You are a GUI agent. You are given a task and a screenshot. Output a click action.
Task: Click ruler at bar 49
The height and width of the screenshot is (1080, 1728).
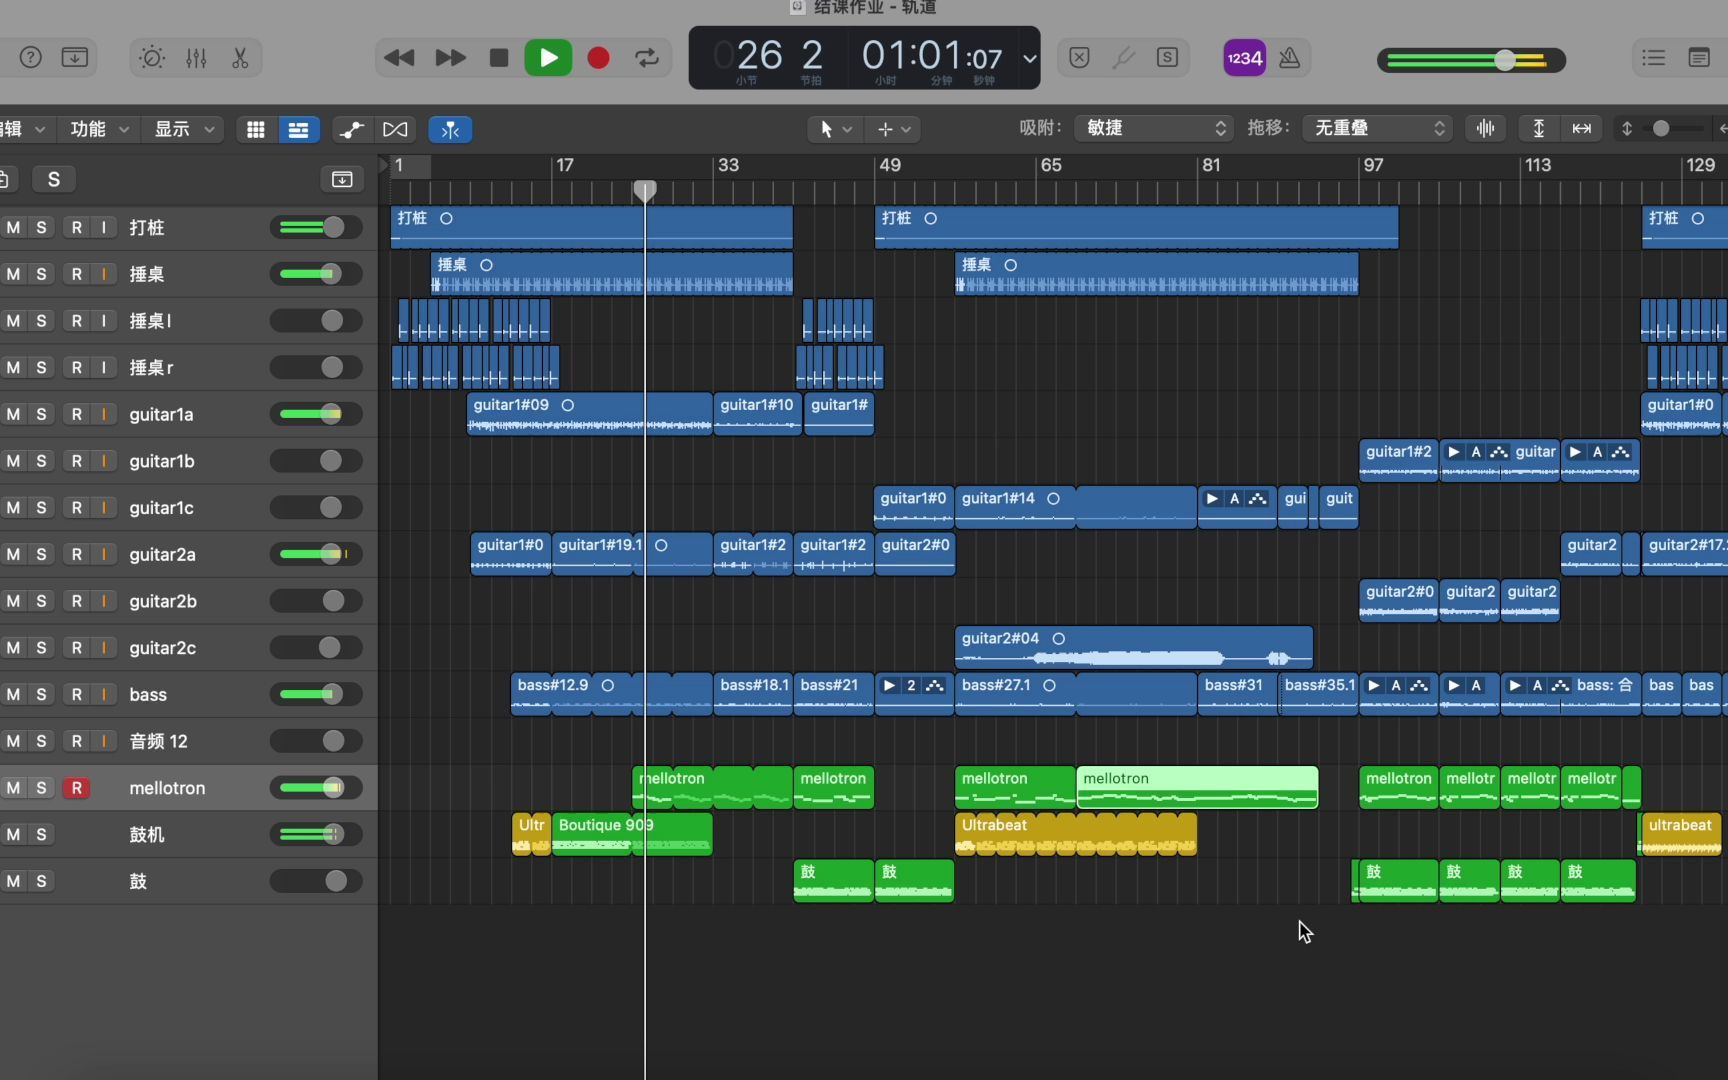tap(890, 166)
